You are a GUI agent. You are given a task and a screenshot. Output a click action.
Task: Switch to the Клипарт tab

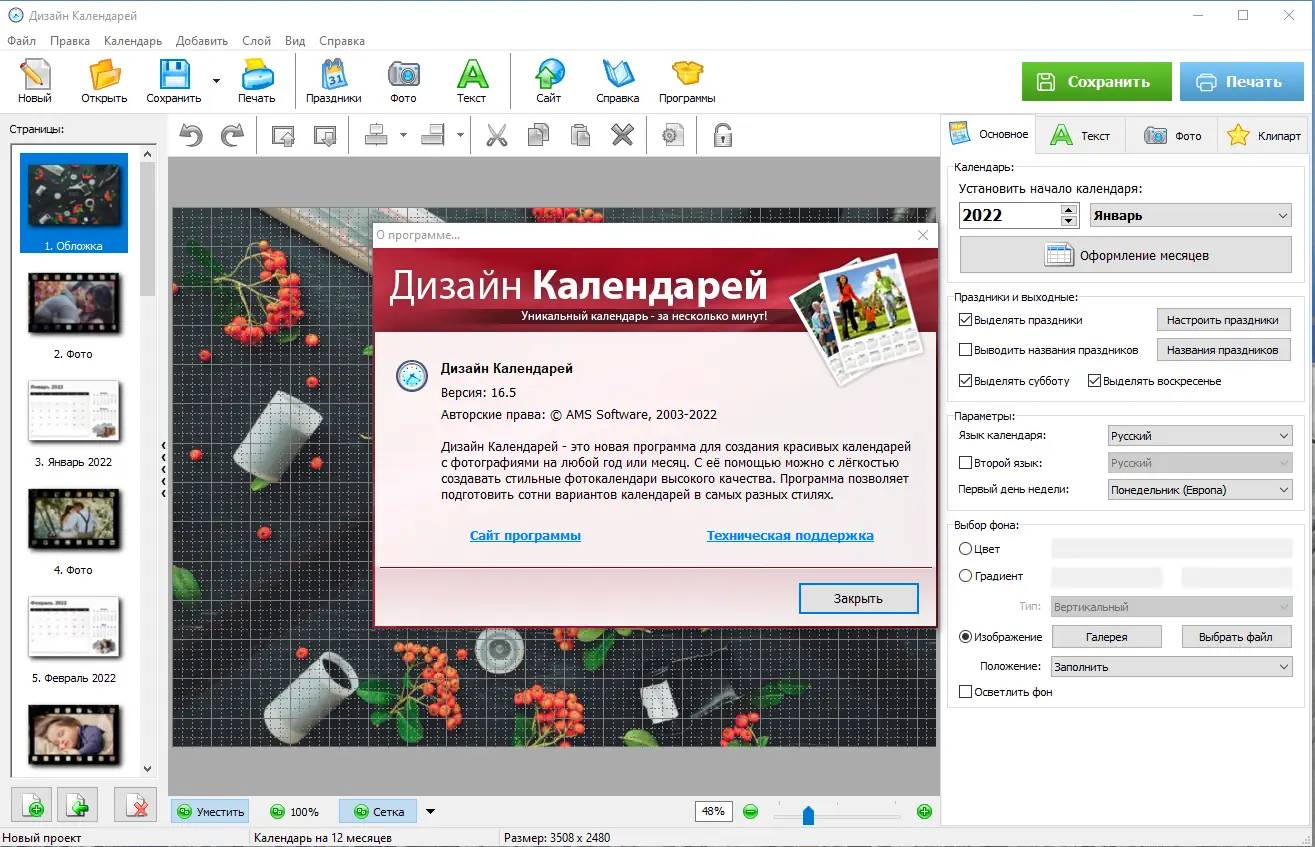click(1264, 135)
